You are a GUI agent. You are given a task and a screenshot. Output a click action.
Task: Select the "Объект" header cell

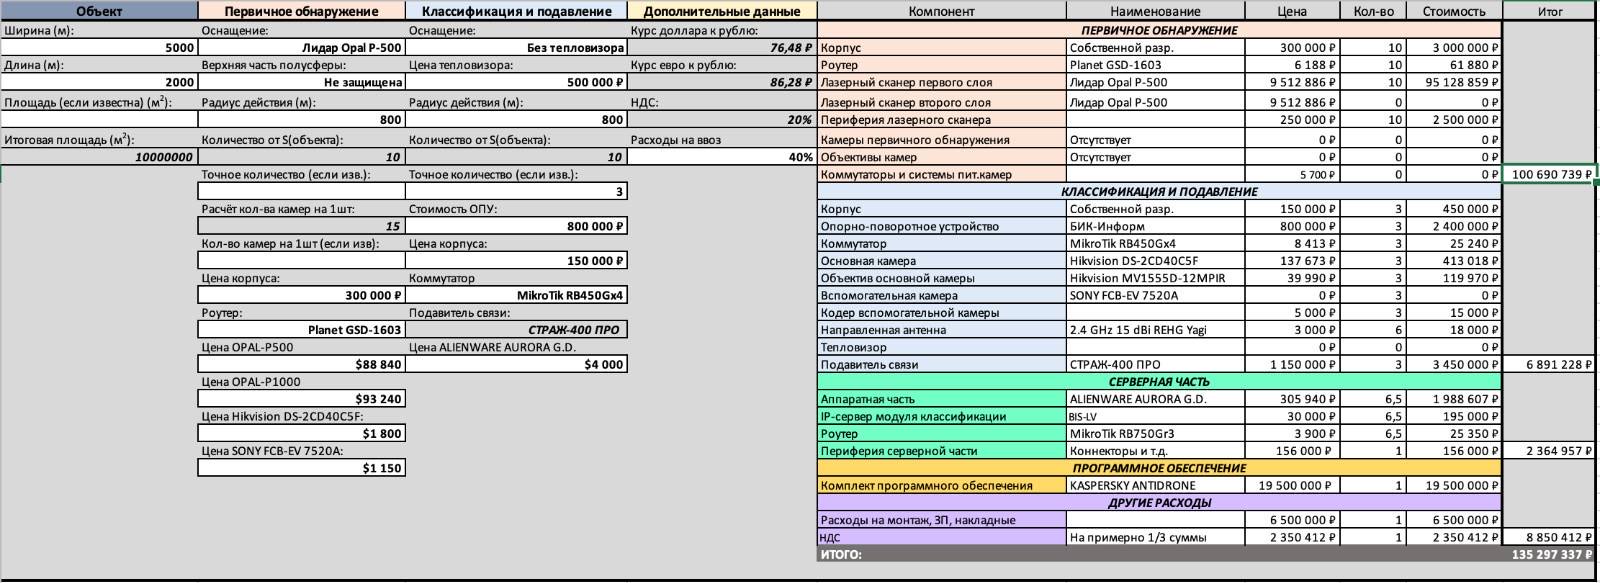pyautogui.click(x=99, y=11)
